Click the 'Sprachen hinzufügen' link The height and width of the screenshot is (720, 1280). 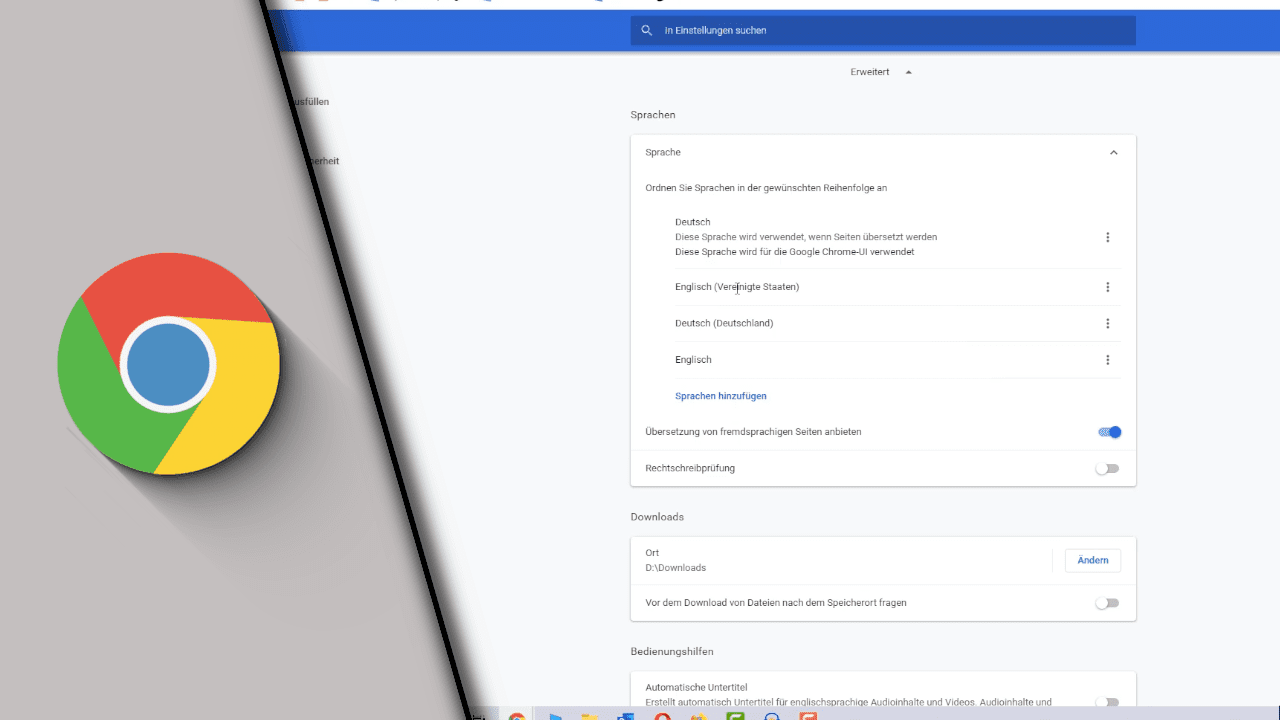[721, 396]
